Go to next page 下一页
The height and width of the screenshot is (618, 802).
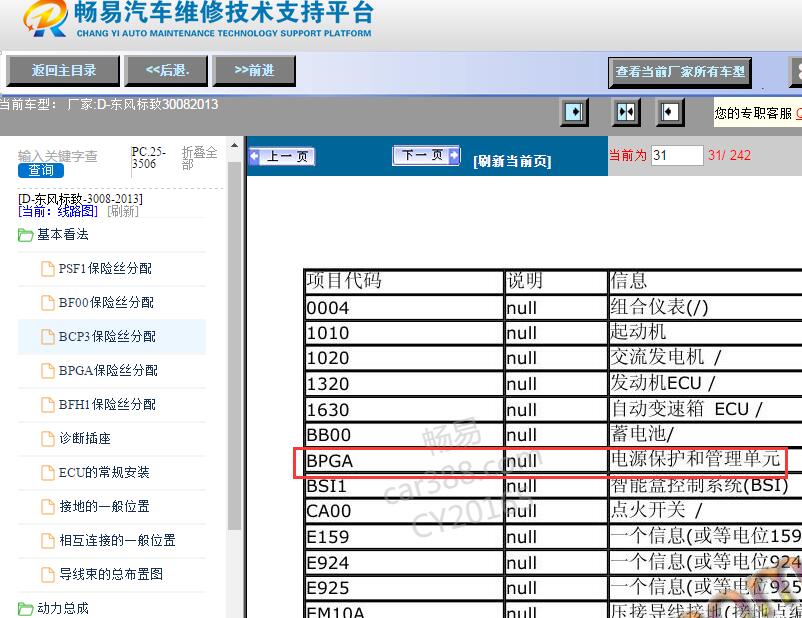pyautogui.click(x=426, y=155)
